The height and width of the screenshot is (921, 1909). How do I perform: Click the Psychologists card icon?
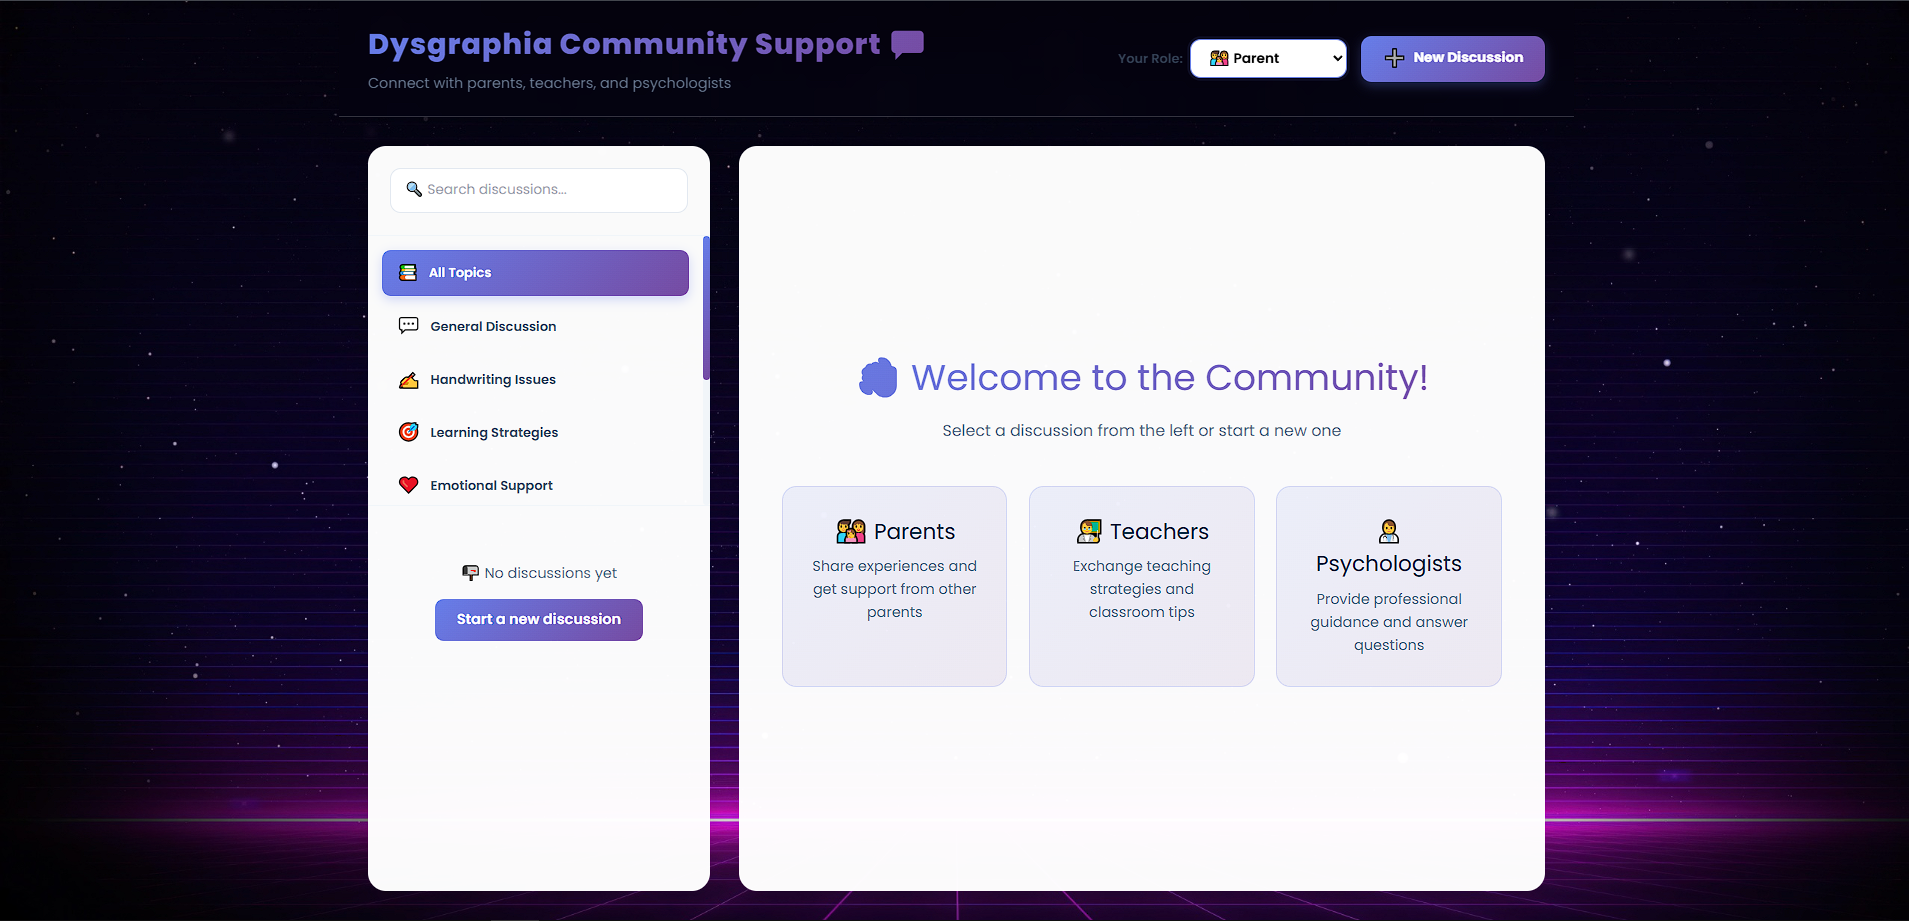point(1388,530)
